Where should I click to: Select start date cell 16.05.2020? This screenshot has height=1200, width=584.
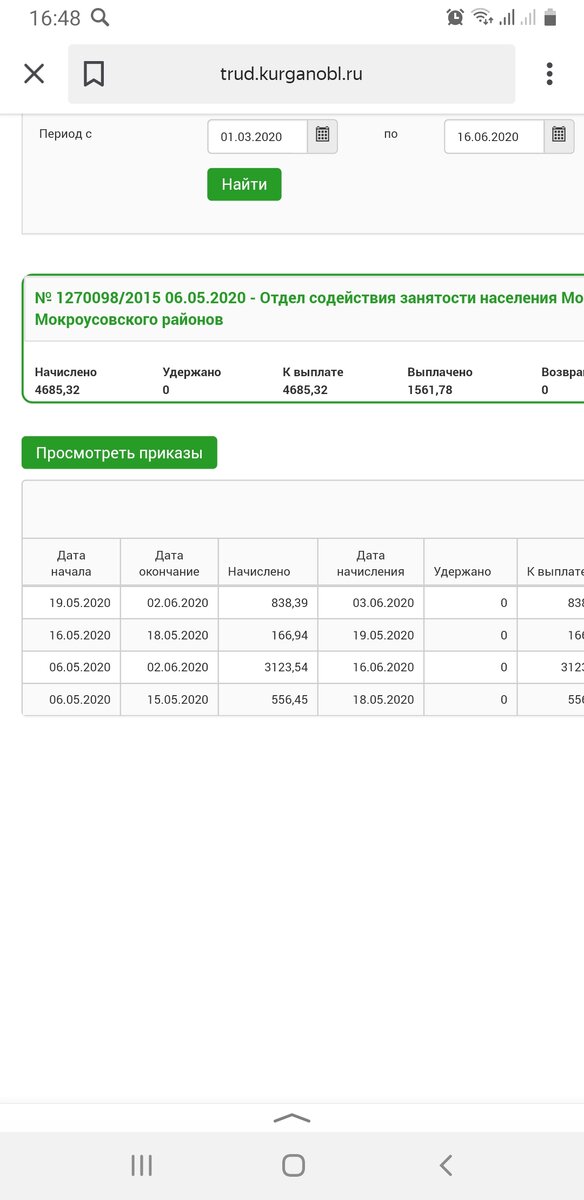point(71,635)
